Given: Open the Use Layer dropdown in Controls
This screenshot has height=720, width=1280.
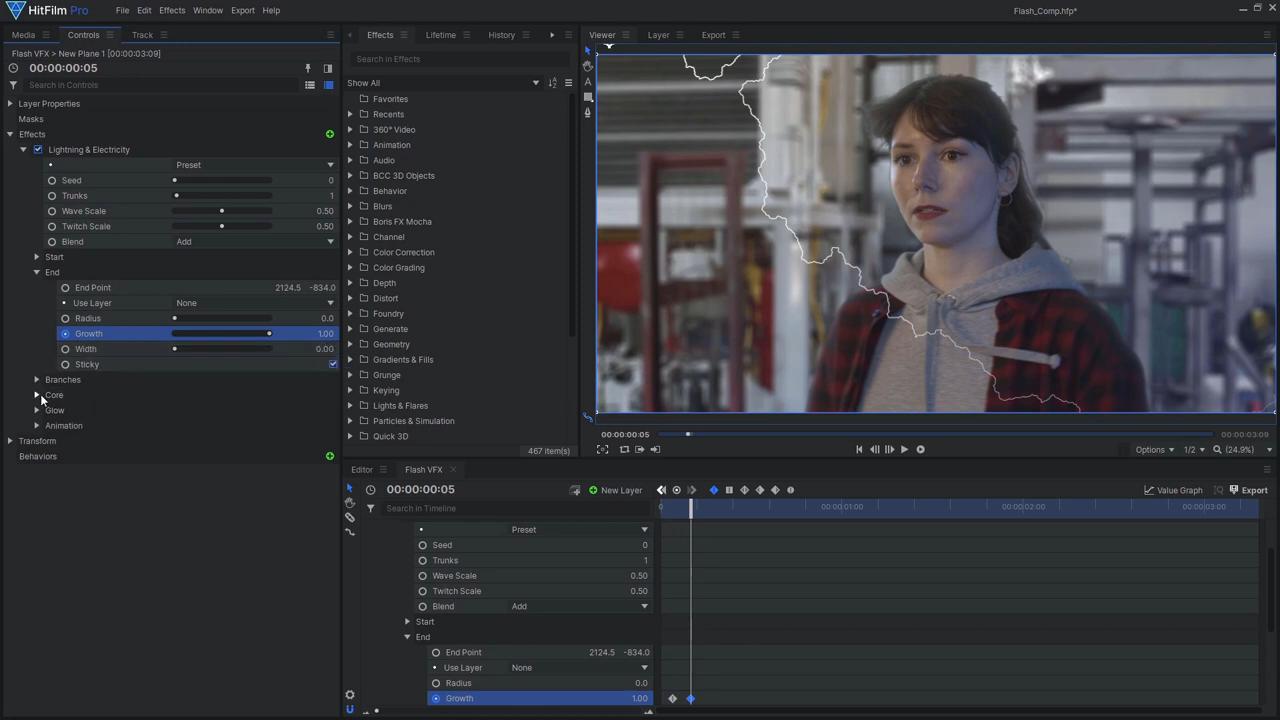Looking at the screenshot, I should 254,303.
